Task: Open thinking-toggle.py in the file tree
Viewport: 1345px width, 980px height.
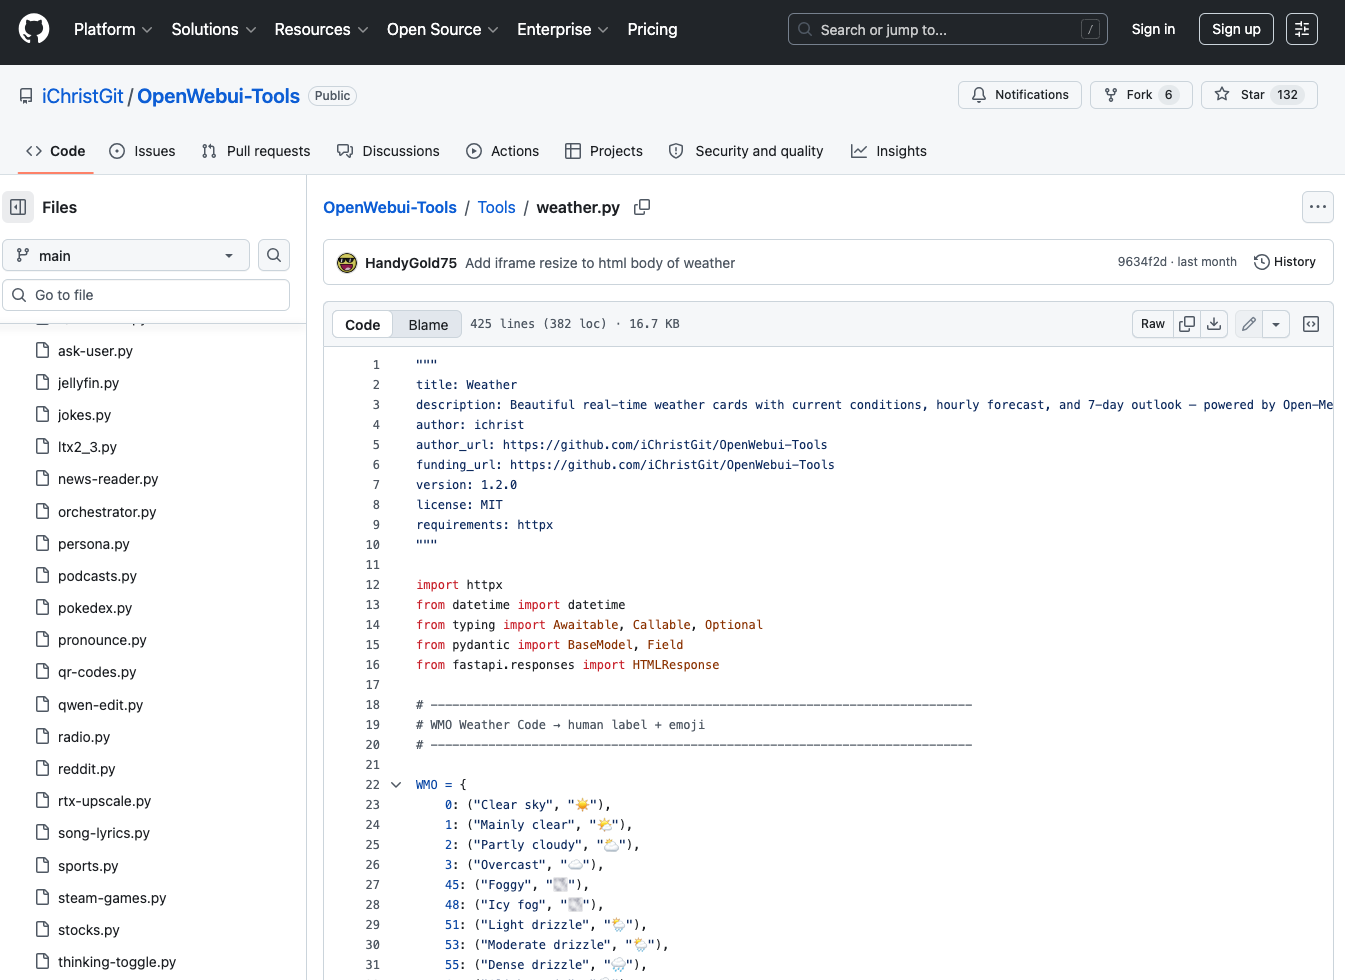Action: point(117,962)
